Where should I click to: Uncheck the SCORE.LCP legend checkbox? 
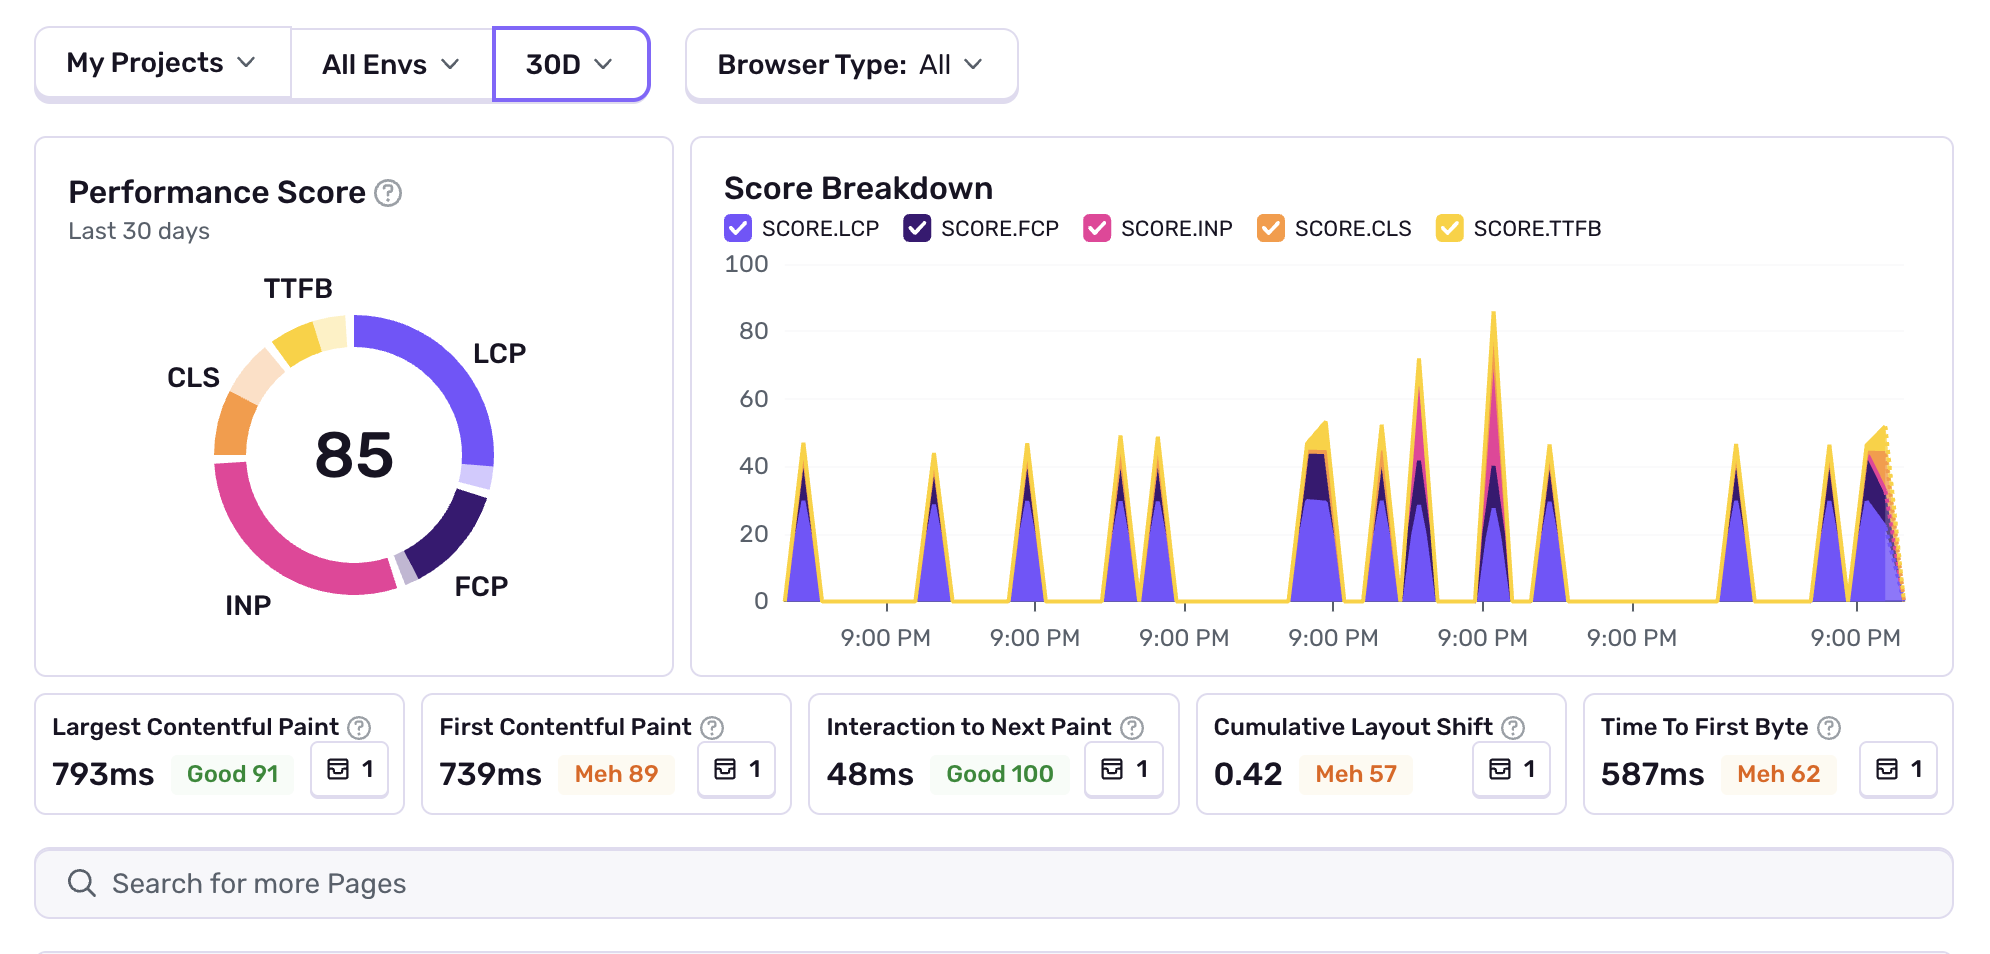[738, 228]
